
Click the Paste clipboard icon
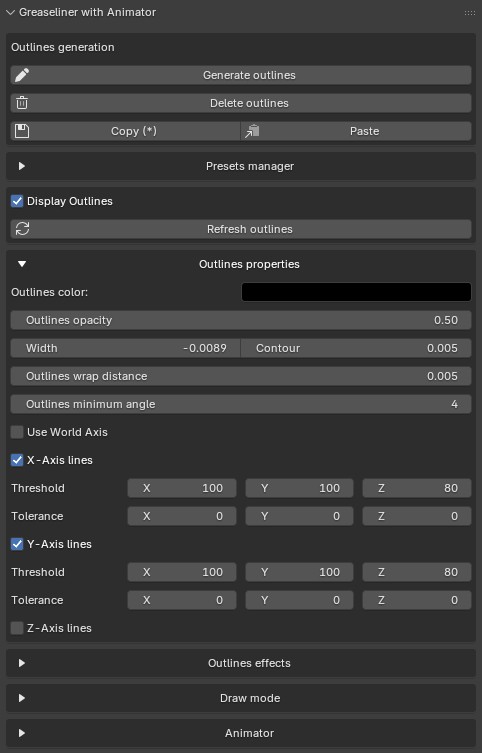point(252,131)
